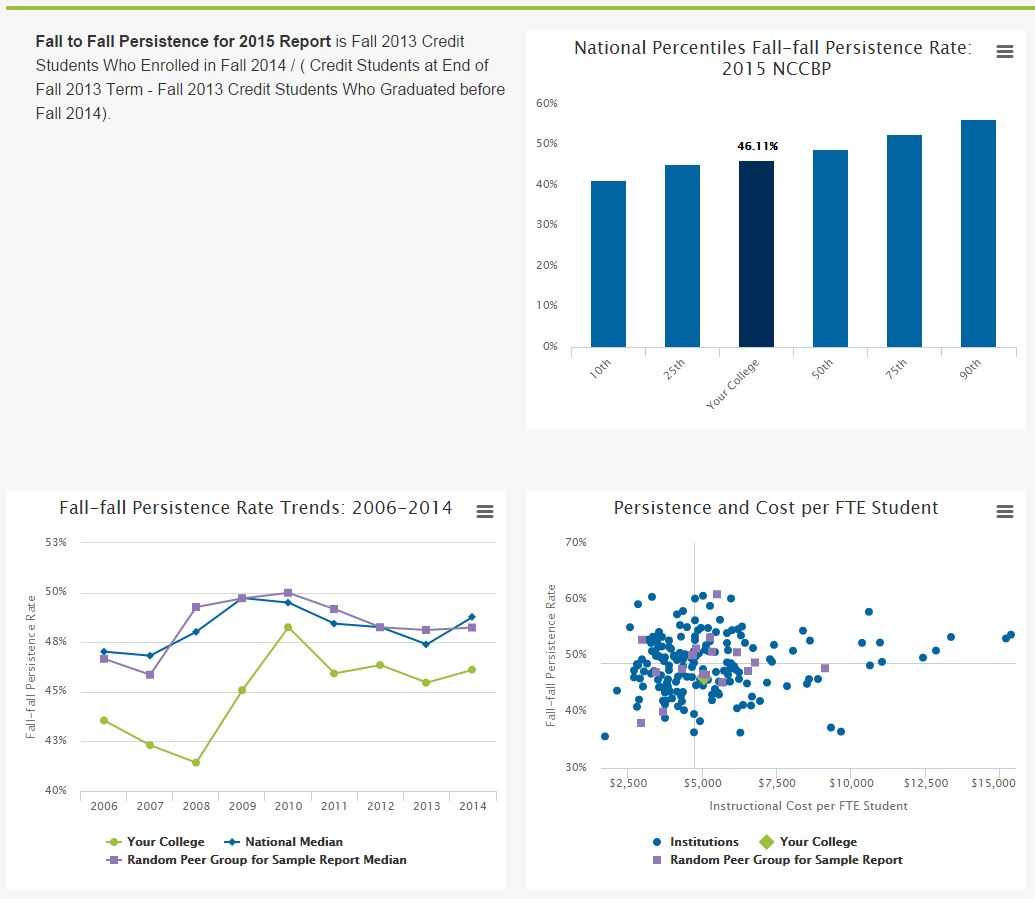The width and height of the screenshot is (1035, 899).
Task: Open the Persistence and Cost chart hamburger menu
Action: pyautogui.click(x=1005, y=512)
